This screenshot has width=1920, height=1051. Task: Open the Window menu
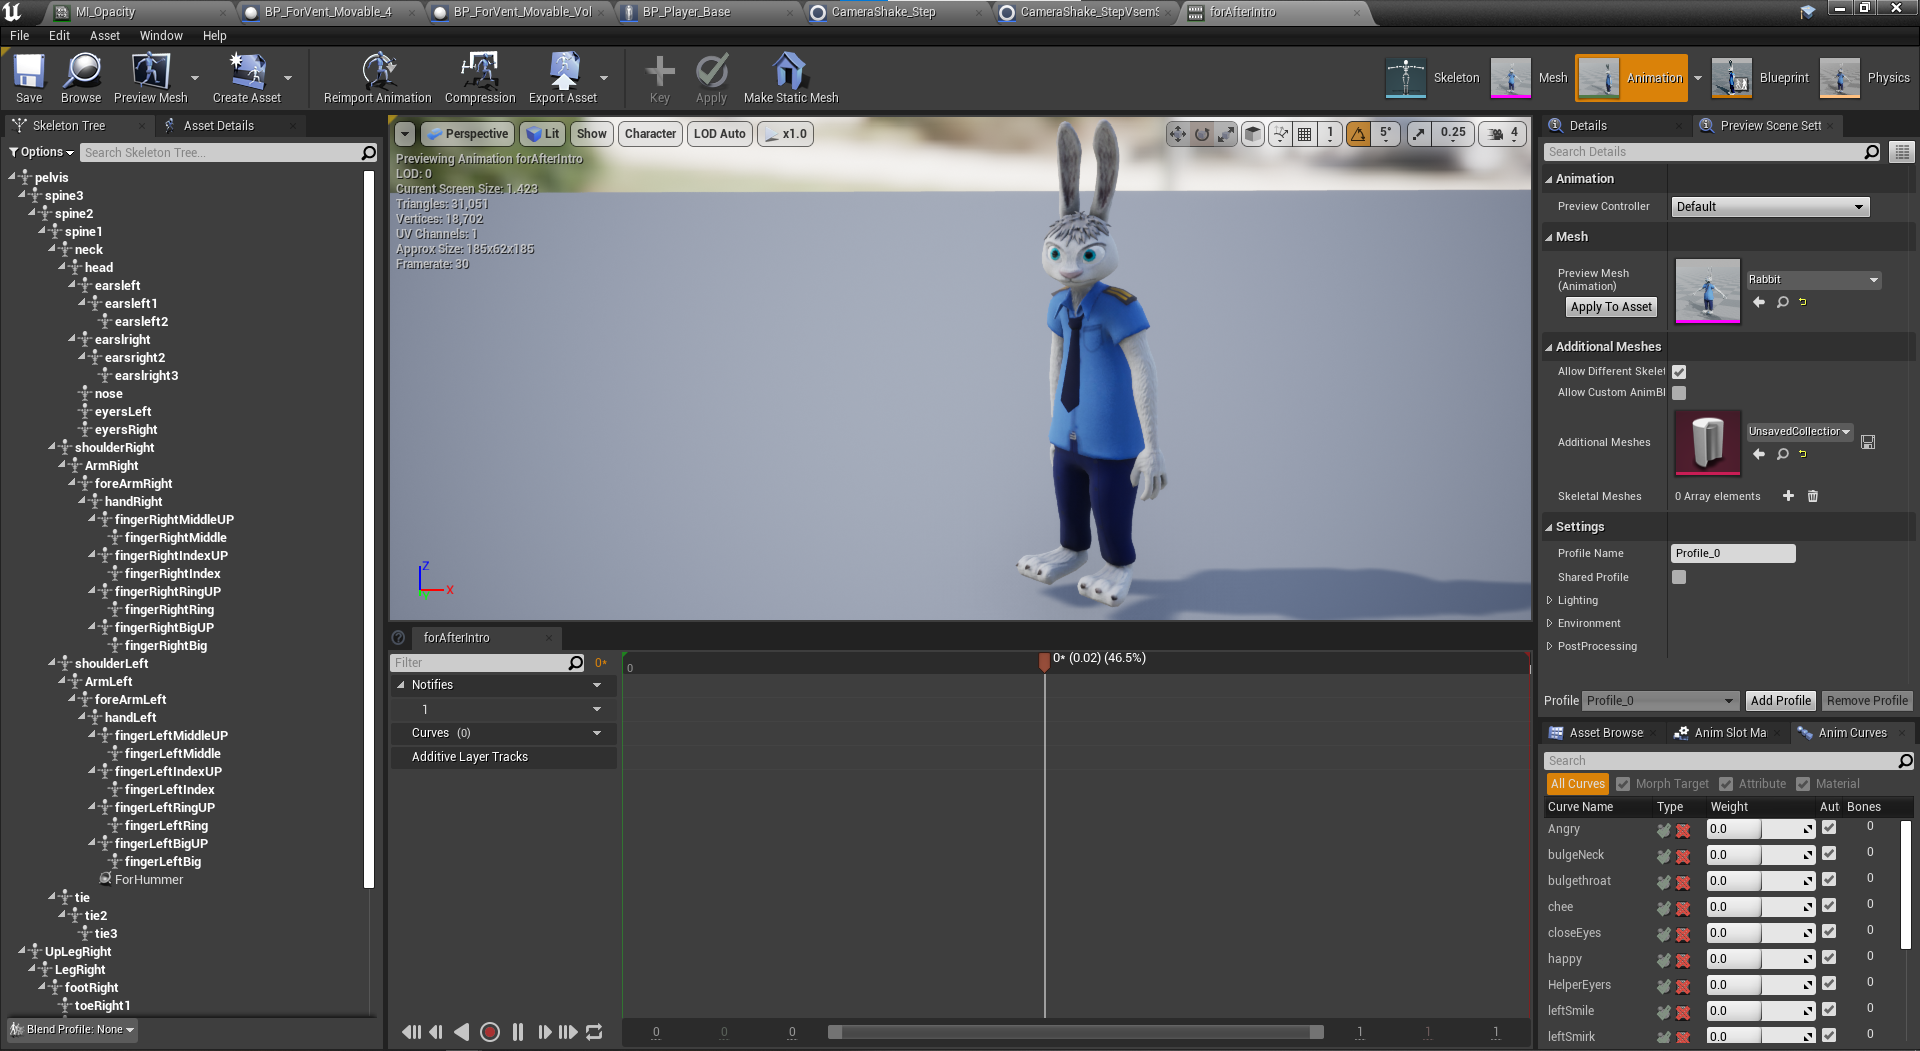tap(161, 35)
